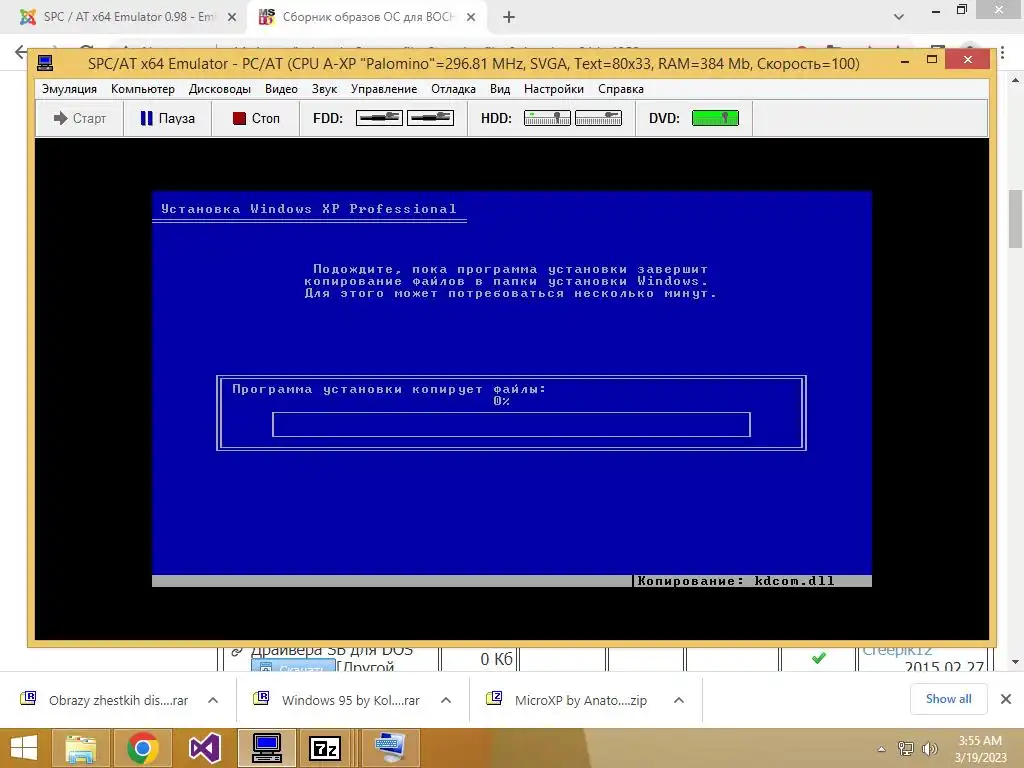
Task: Click the Старт toolbar button
Action: [79, 118]
